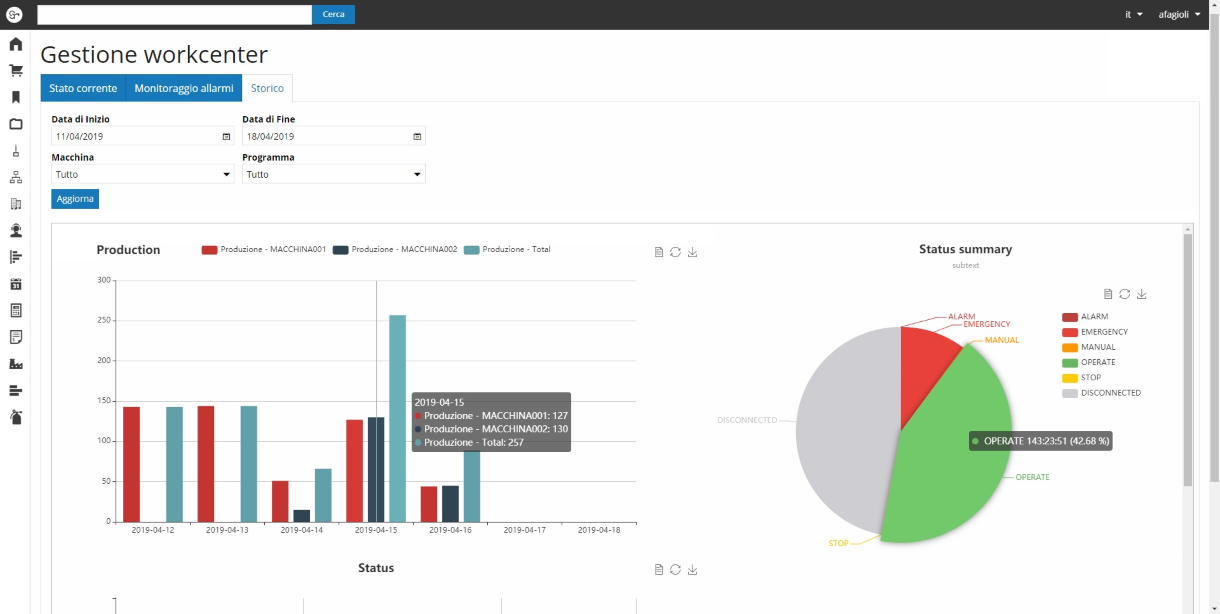Expand the Macchina dropdown
The height and width of the screenshot is (614, 1220).
pos(143,174)
